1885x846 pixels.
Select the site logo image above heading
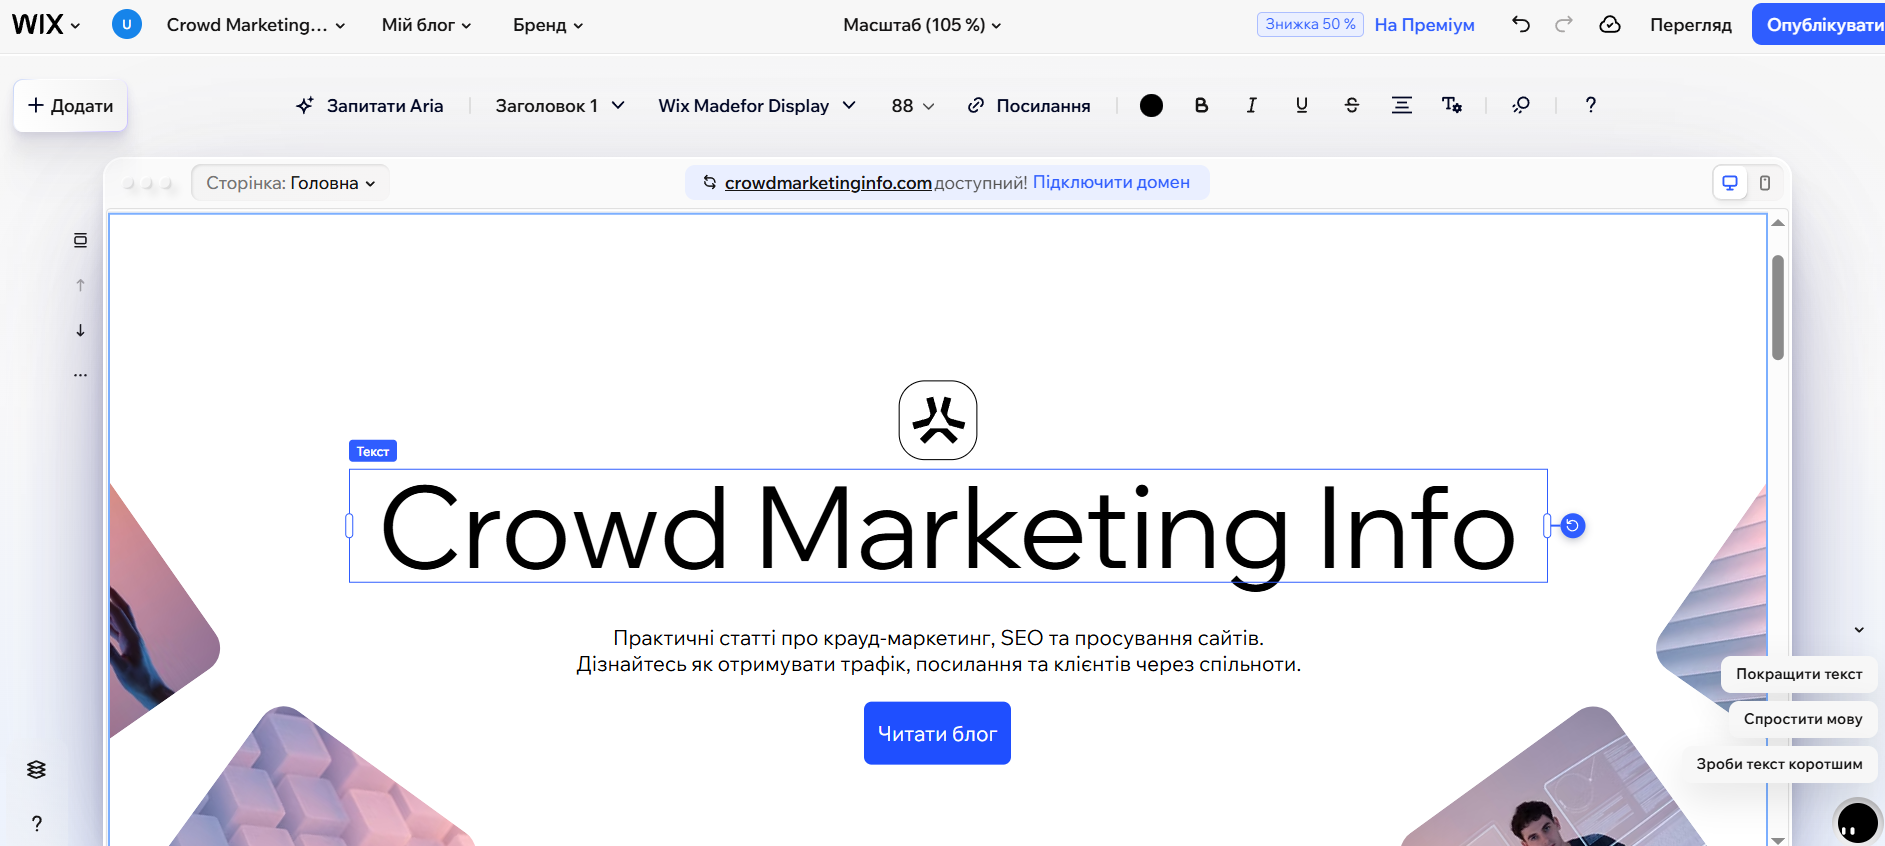point(938,420)
